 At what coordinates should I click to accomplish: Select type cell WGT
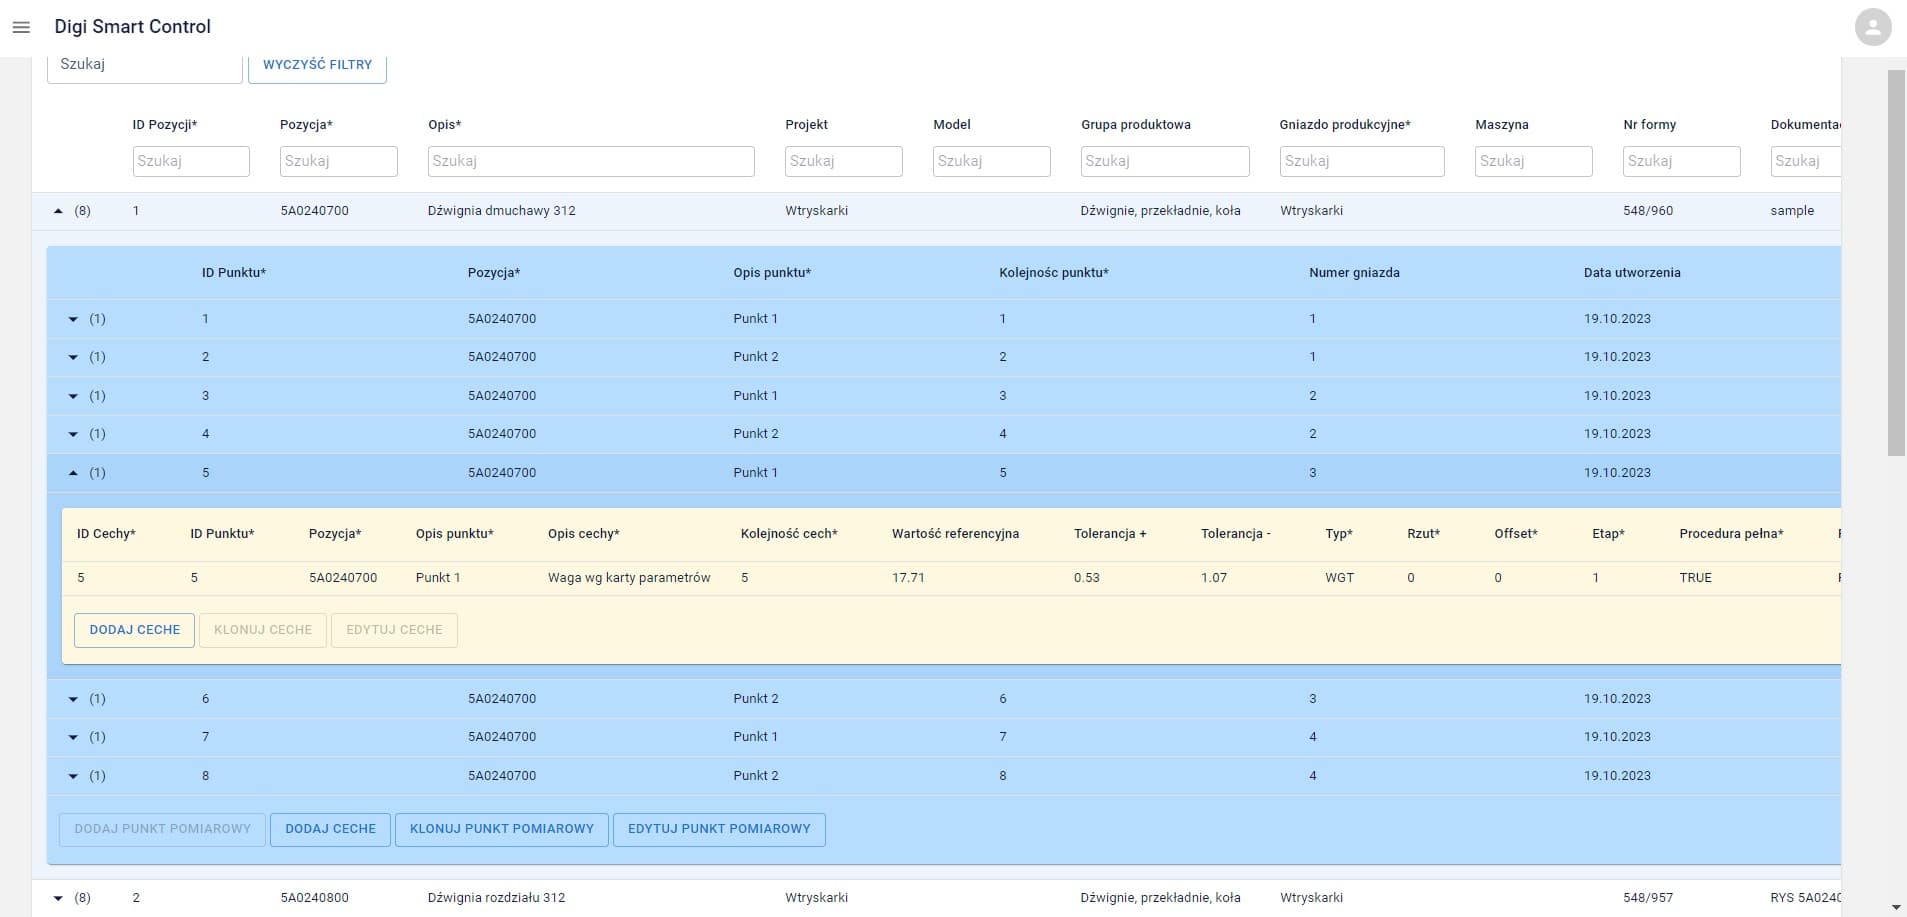(x=1339, y=578)
